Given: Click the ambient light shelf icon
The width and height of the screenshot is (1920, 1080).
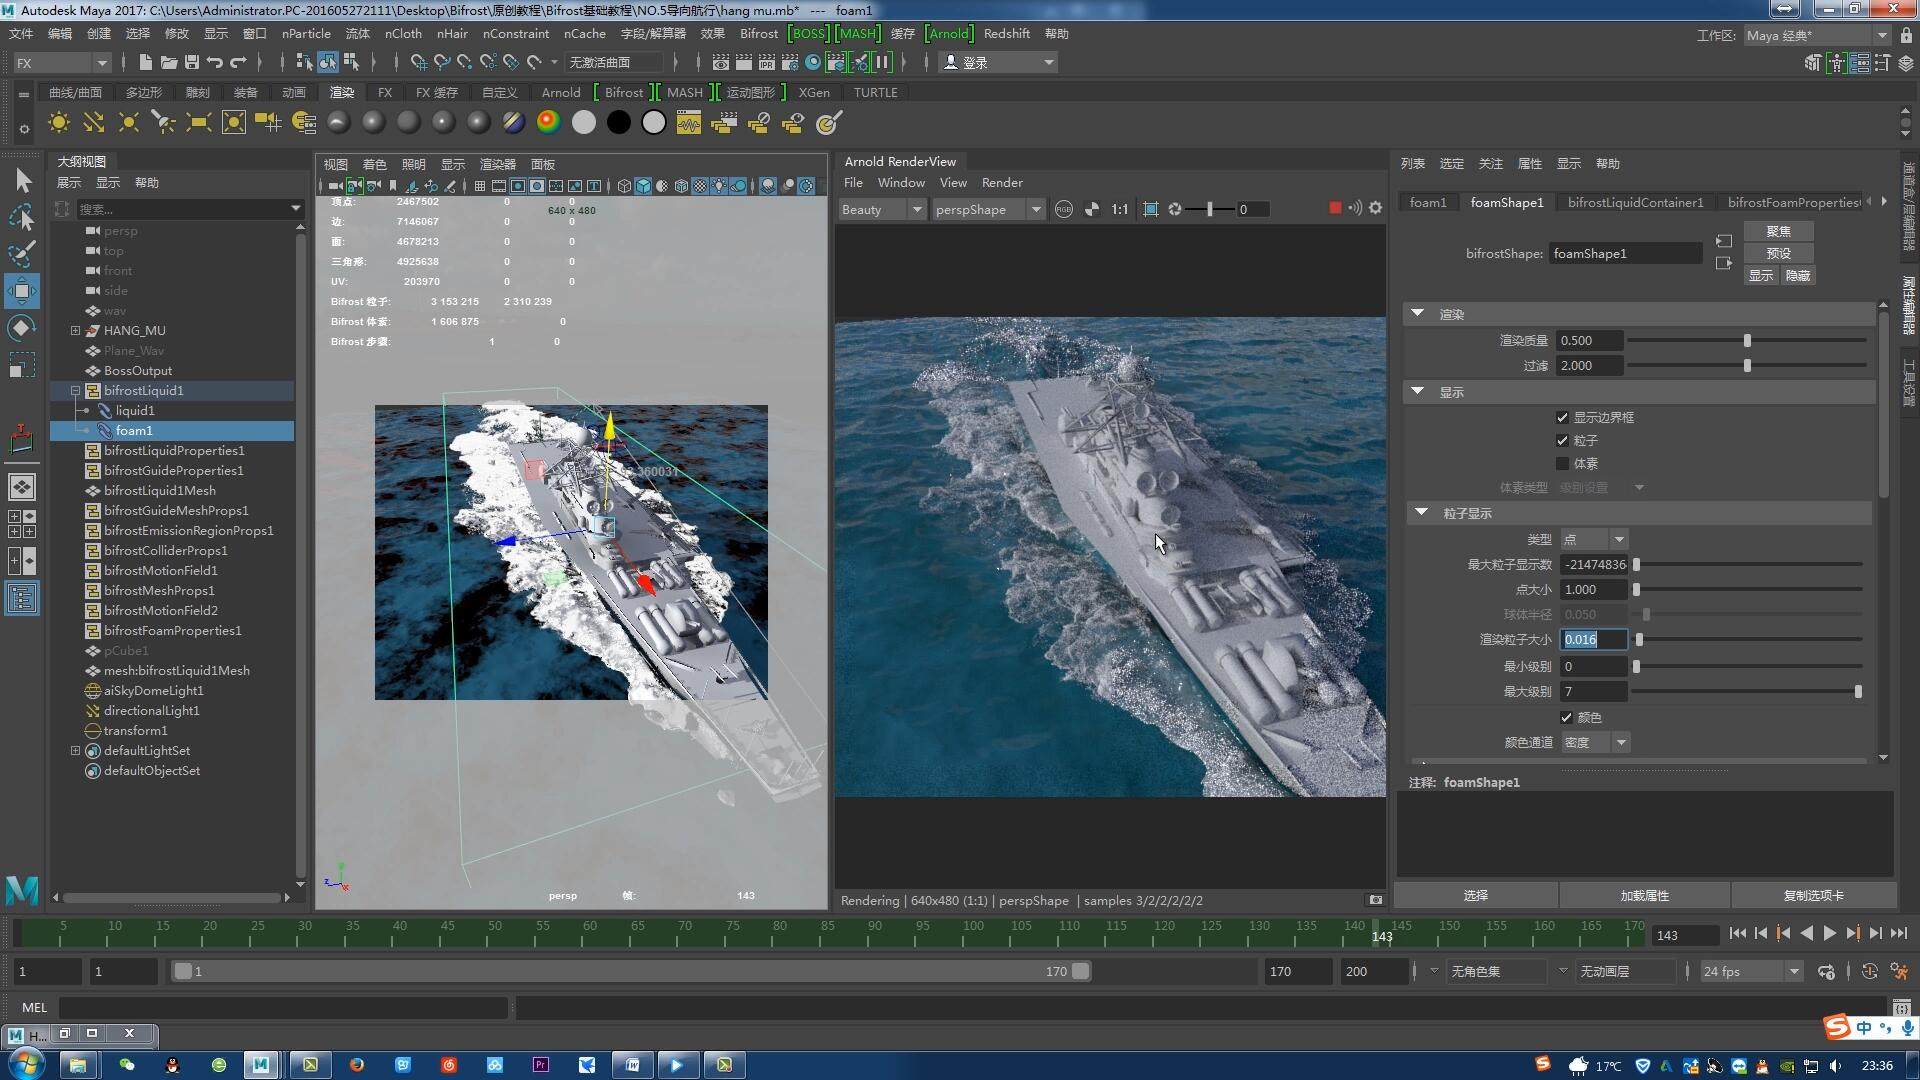Looking at the screenshot, I should (x=59, y=123).
